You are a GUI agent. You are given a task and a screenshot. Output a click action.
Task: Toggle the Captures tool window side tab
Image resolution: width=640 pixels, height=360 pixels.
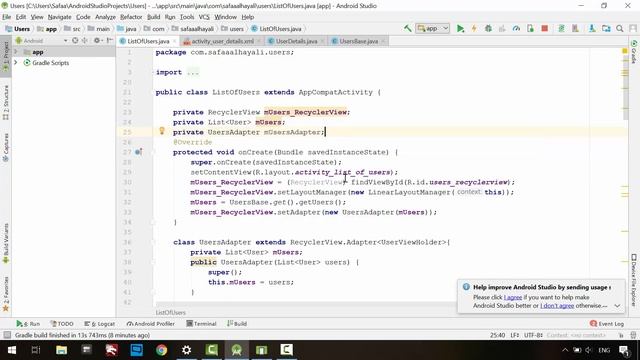click(6, 147)
